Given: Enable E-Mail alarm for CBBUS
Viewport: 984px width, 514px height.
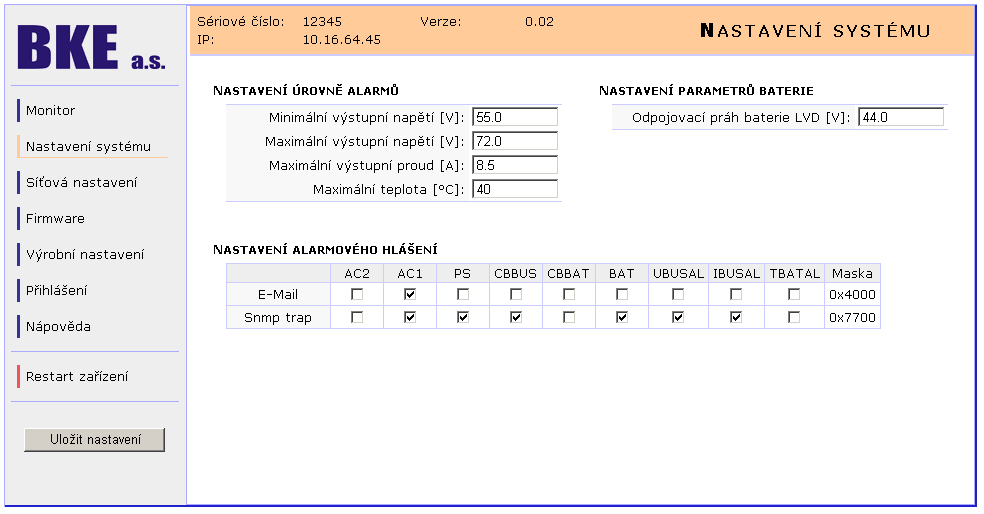Looking at the screenshot, I should pos(515,294).
